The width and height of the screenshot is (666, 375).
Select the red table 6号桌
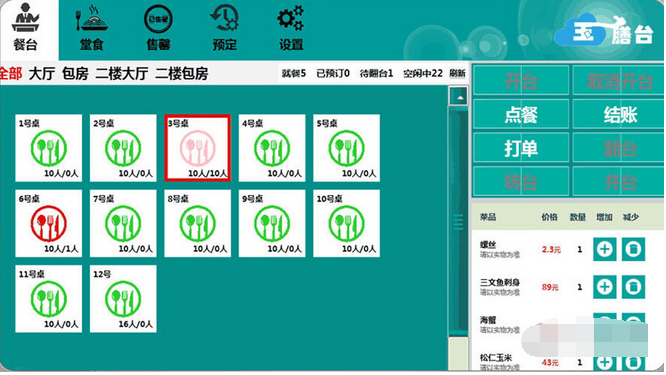pyautogui.click(x=48, y=223)
